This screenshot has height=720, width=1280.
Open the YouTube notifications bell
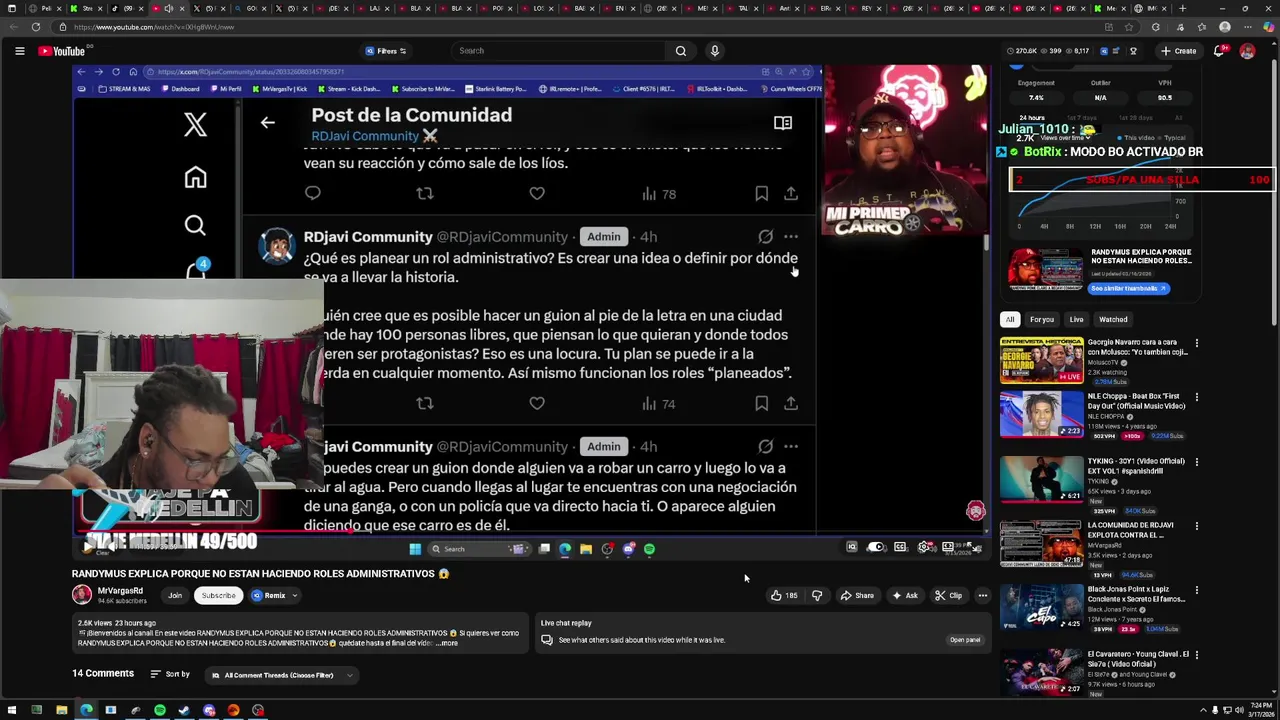1219,51
